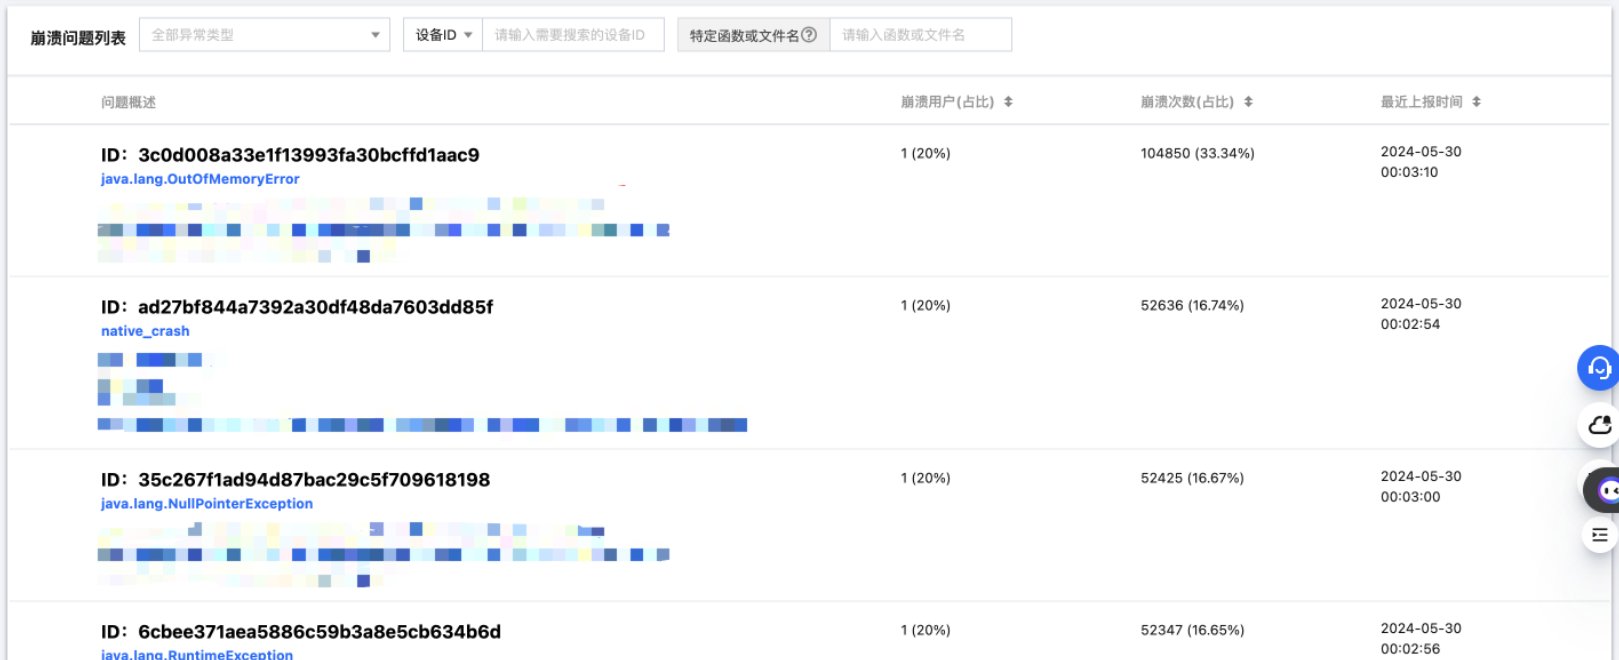Open the java.lang.NullPointerException issue link
Viewport: 1619px width, 660px height.
tap(207, 504)
